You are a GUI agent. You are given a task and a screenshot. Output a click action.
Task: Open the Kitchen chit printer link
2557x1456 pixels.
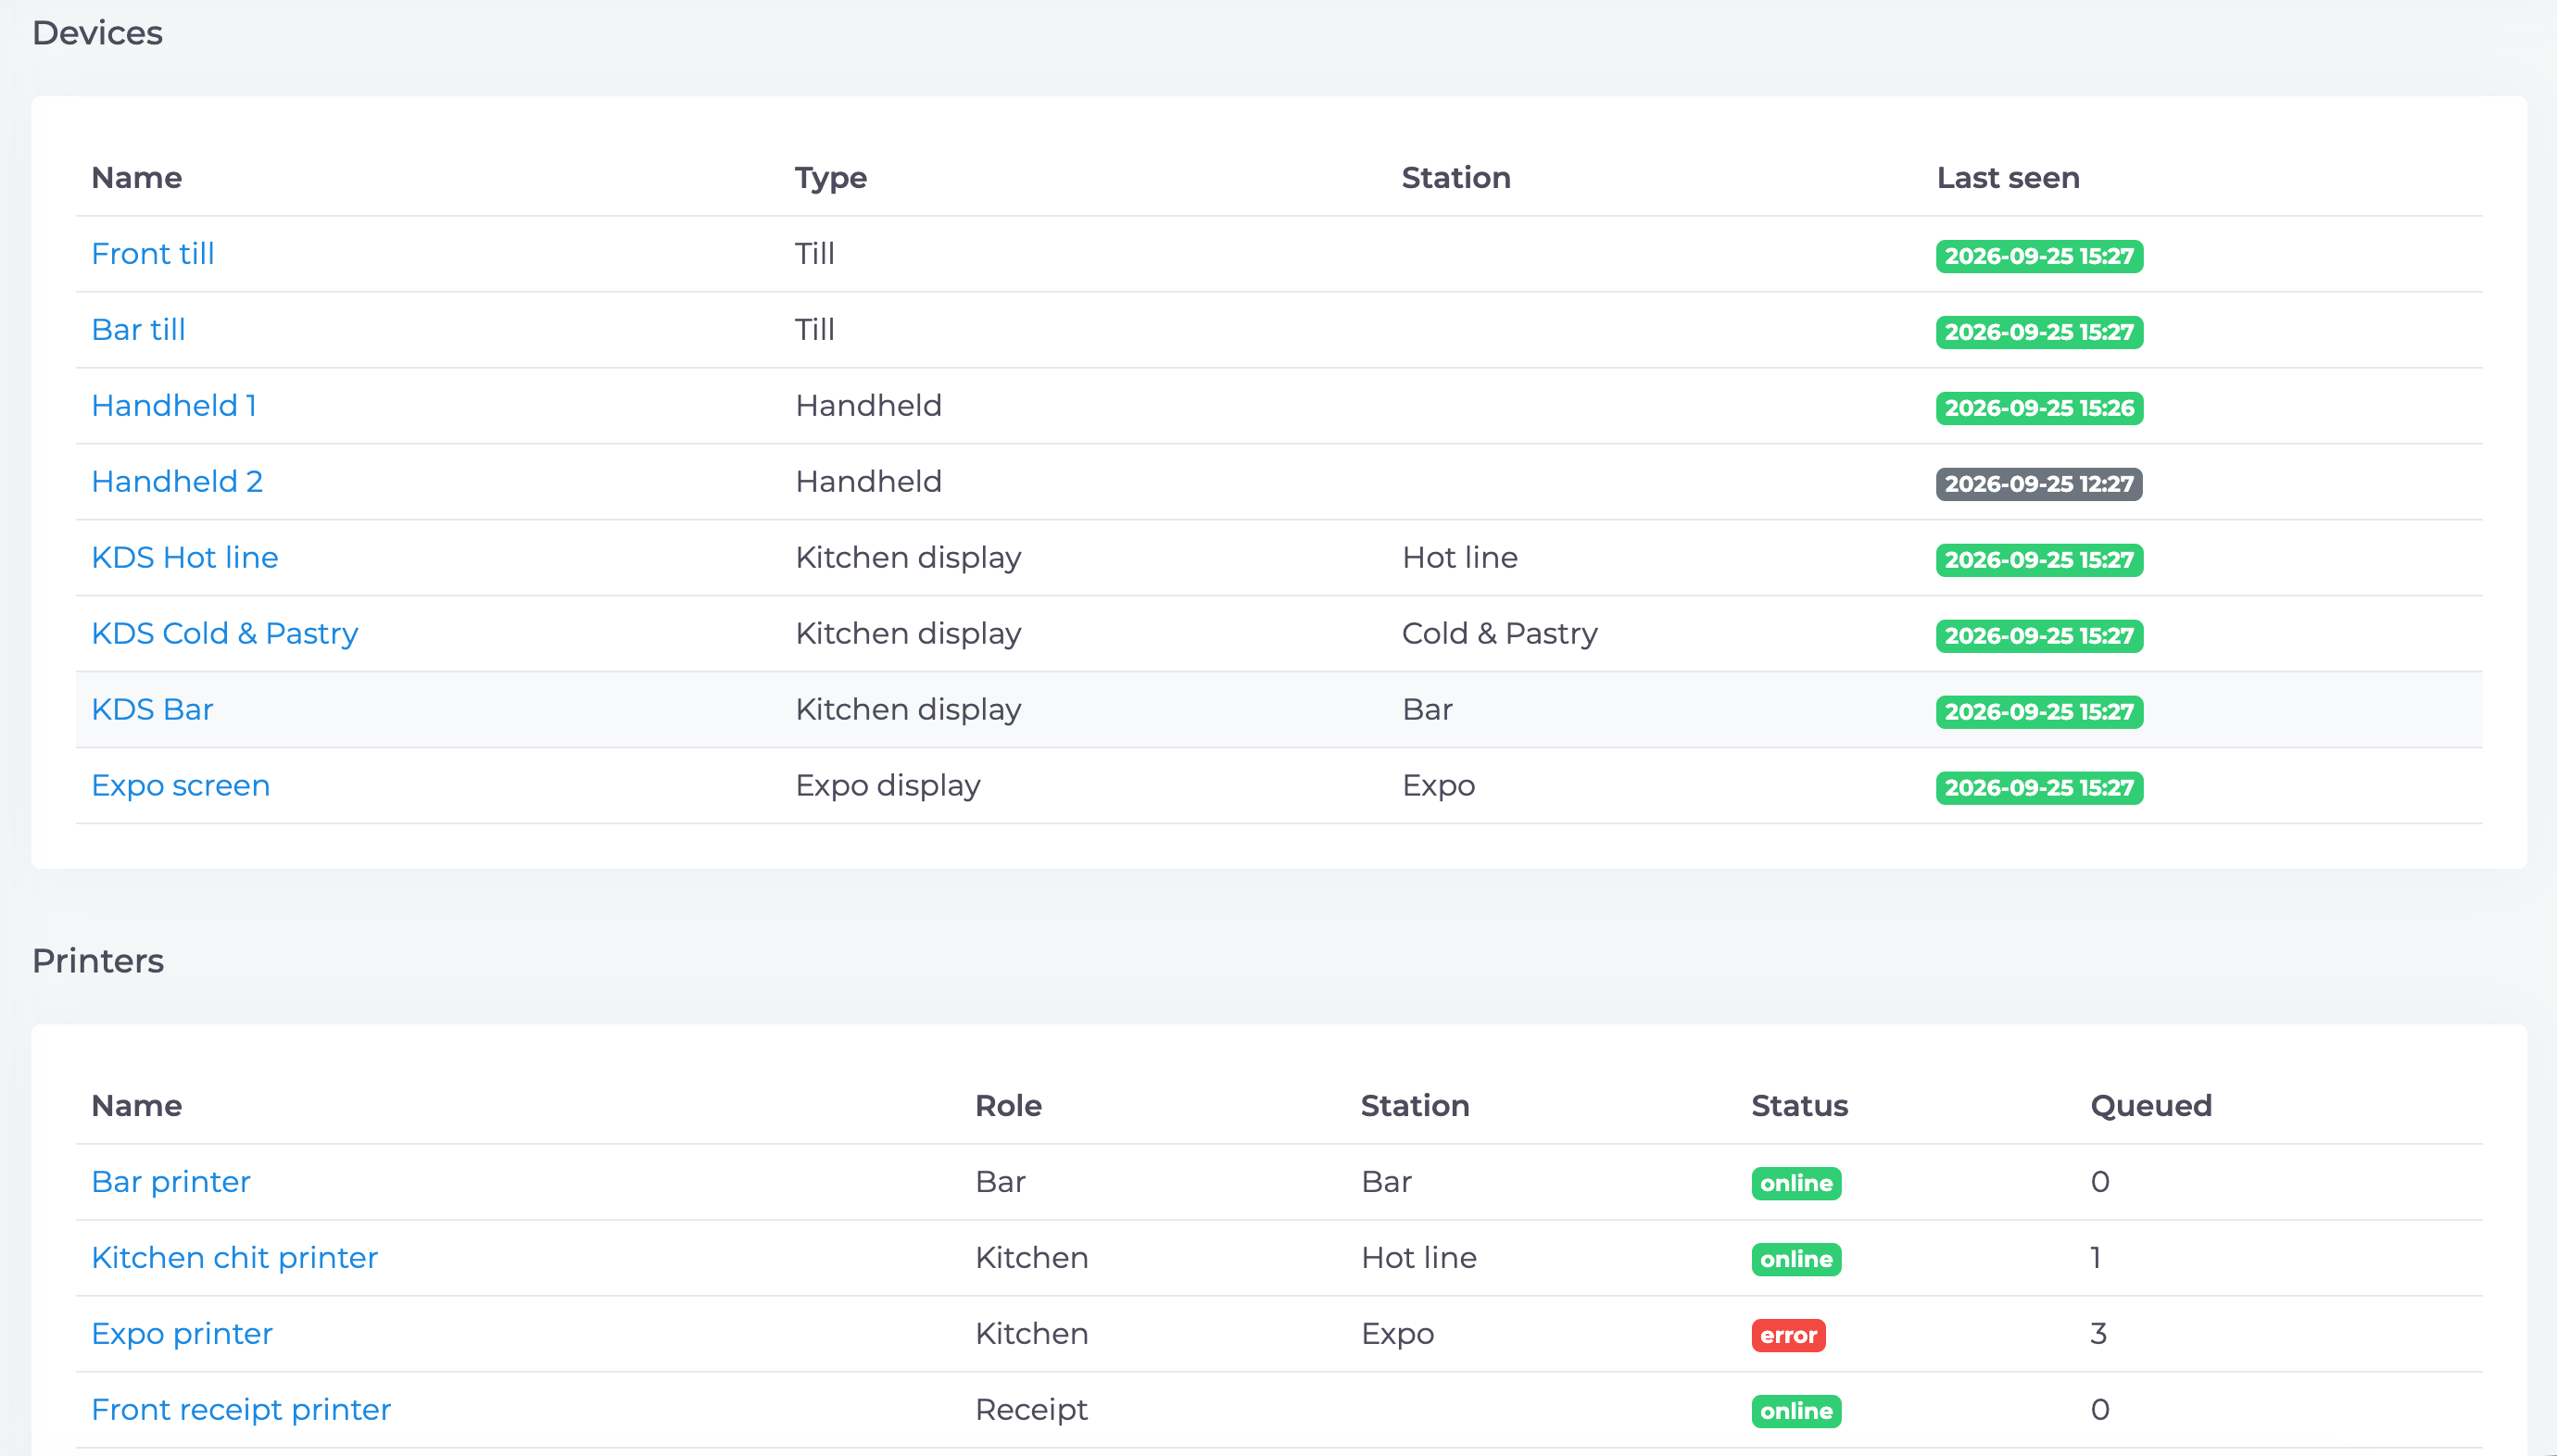coord(235,1258)
